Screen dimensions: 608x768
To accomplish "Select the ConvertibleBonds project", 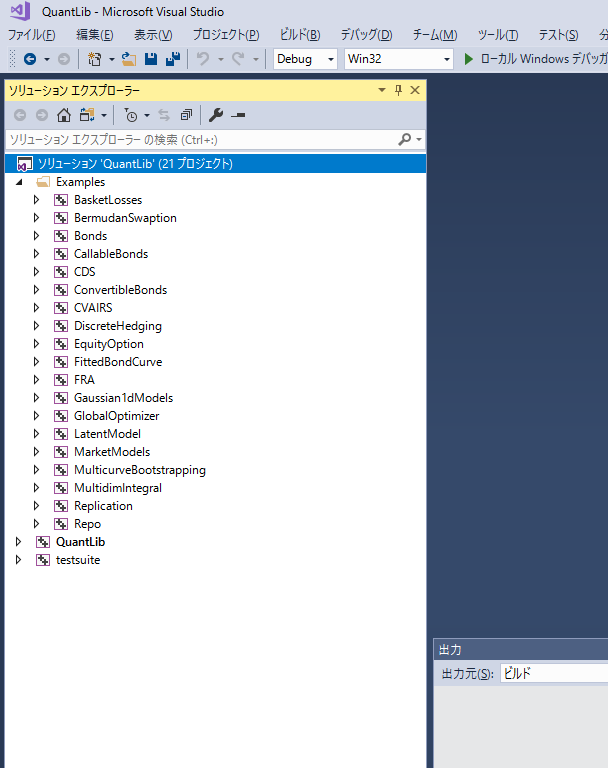I will pos(121,290).
